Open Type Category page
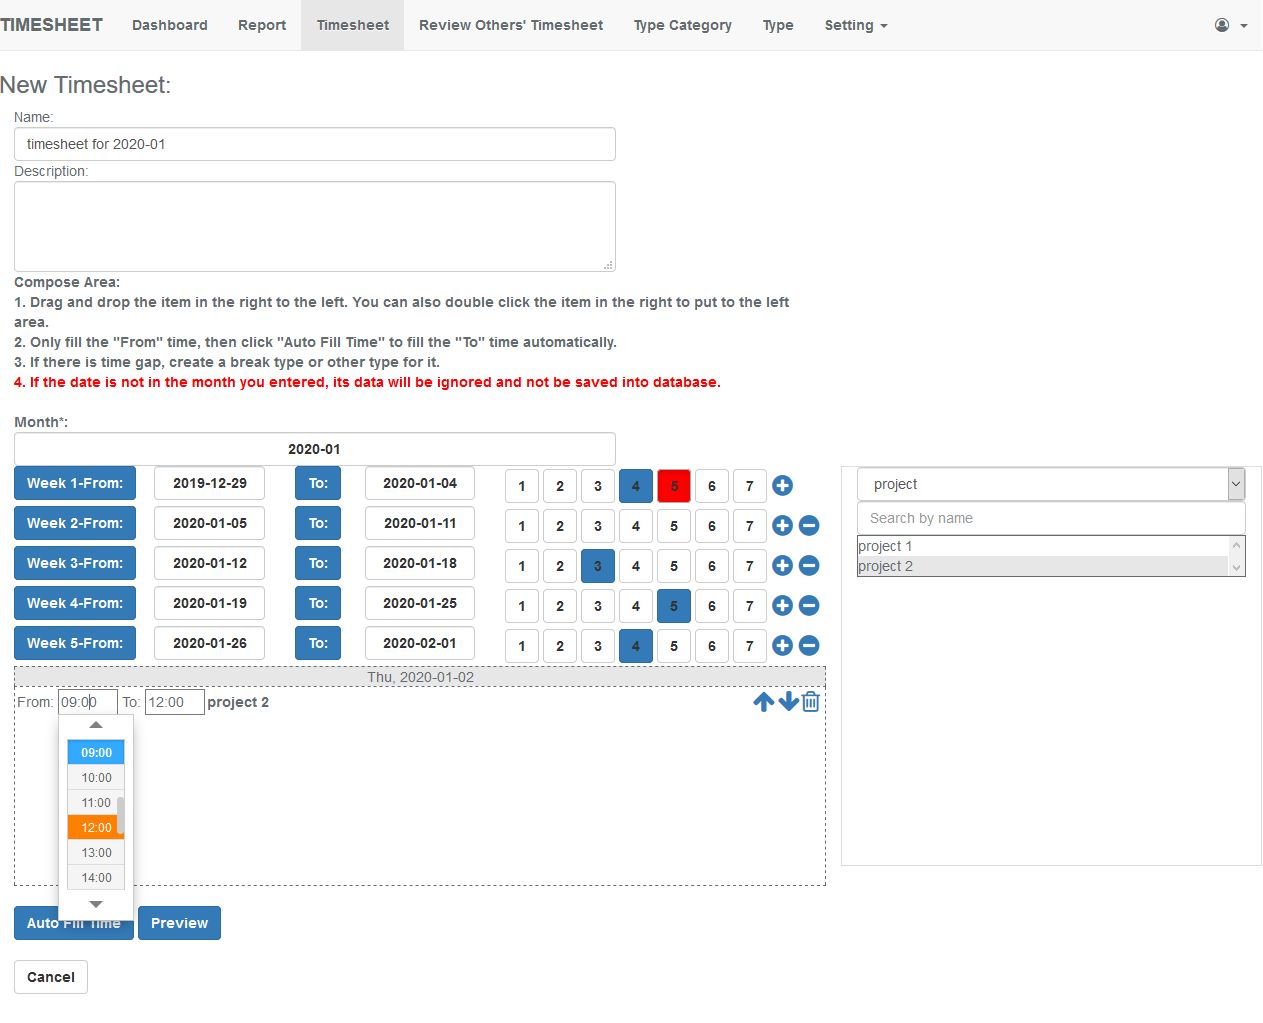Screen dimensions: 1263x1023 click(683, 25)
